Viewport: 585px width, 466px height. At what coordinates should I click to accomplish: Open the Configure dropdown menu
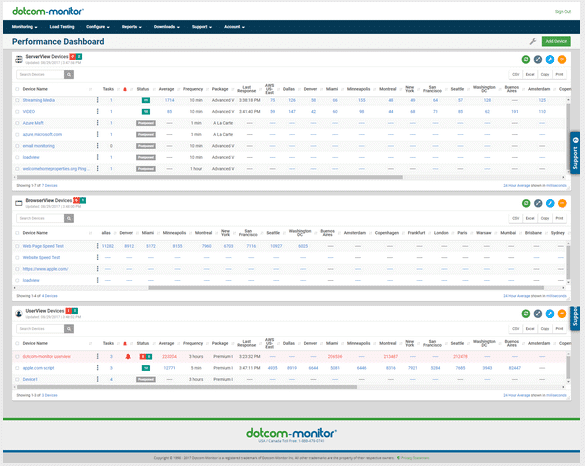[98, 27]
